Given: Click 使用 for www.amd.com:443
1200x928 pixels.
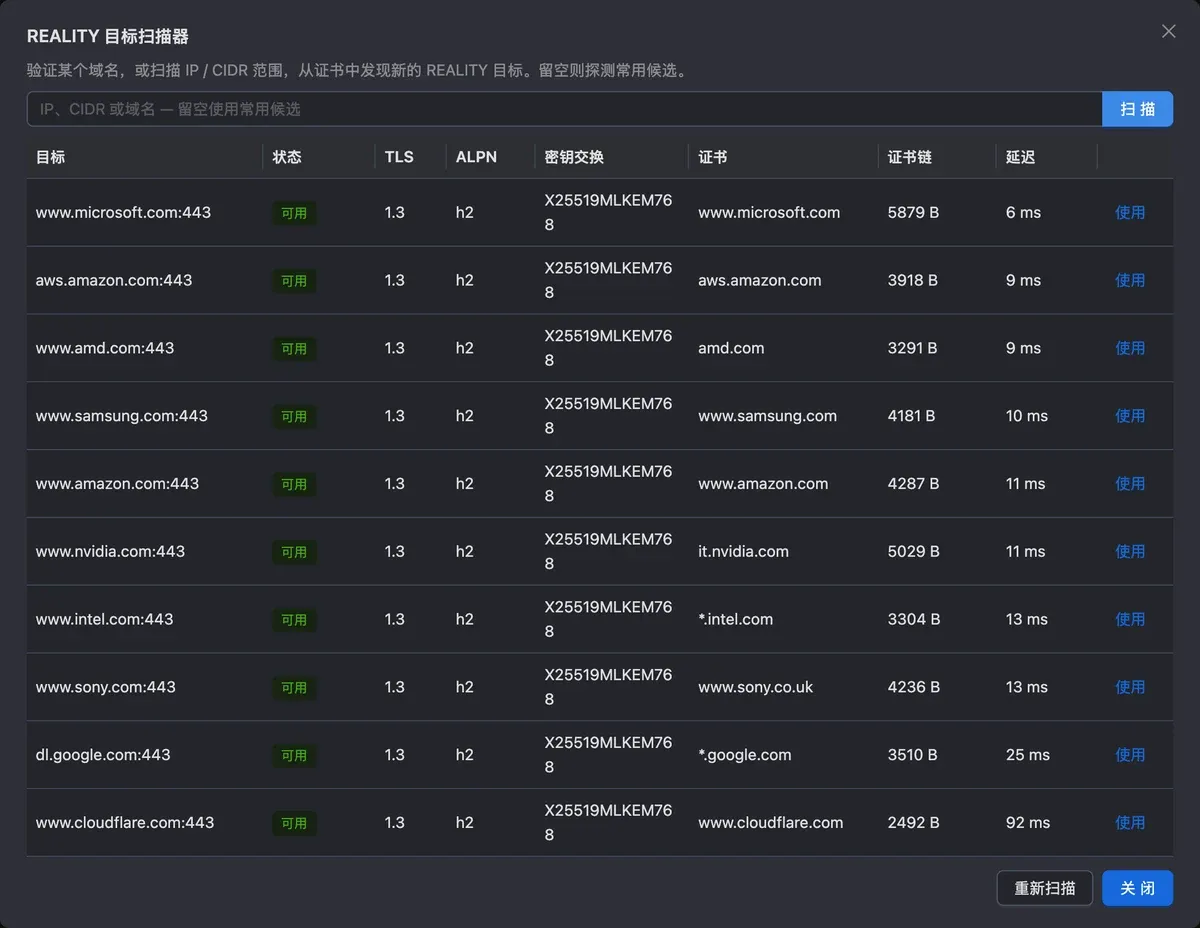Looking at the screenshot, I should coord(1130,348).
